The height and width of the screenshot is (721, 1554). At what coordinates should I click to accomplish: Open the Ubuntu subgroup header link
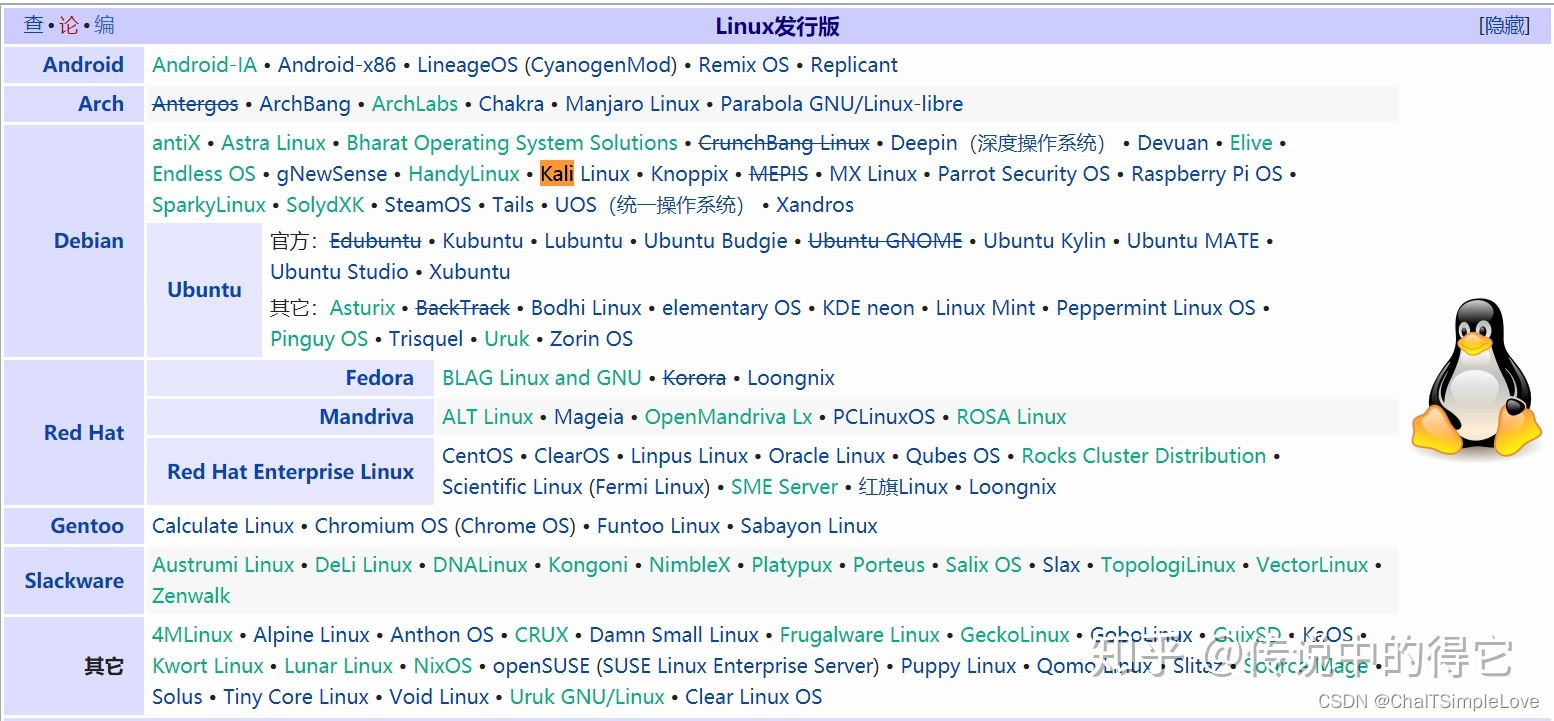pos(204,290)
